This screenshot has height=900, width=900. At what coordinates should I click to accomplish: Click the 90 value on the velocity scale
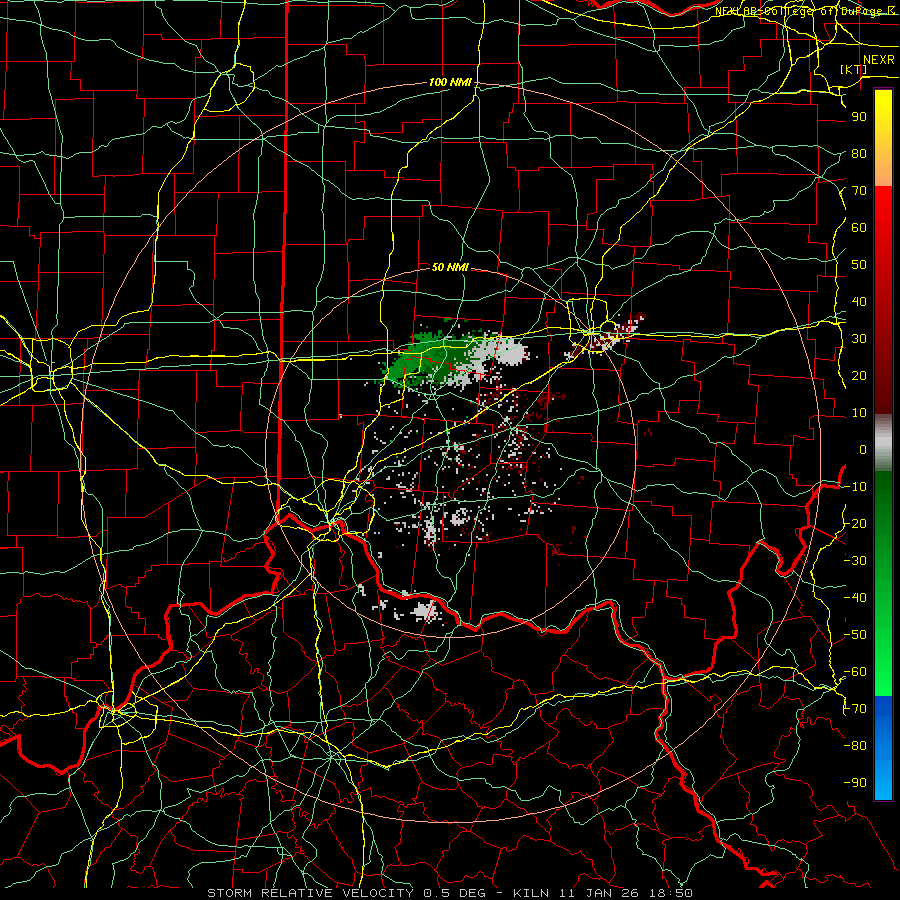(859, 117)
